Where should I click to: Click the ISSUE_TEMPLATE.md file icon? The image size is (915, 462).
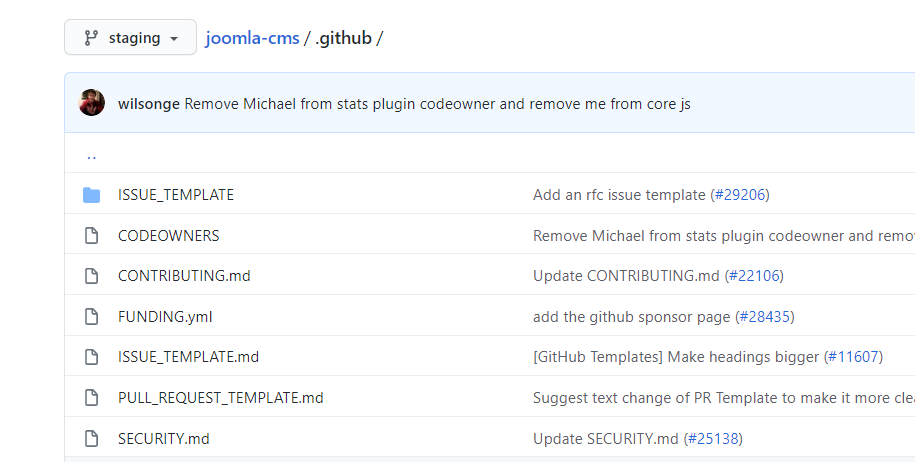tap(92, 357)
